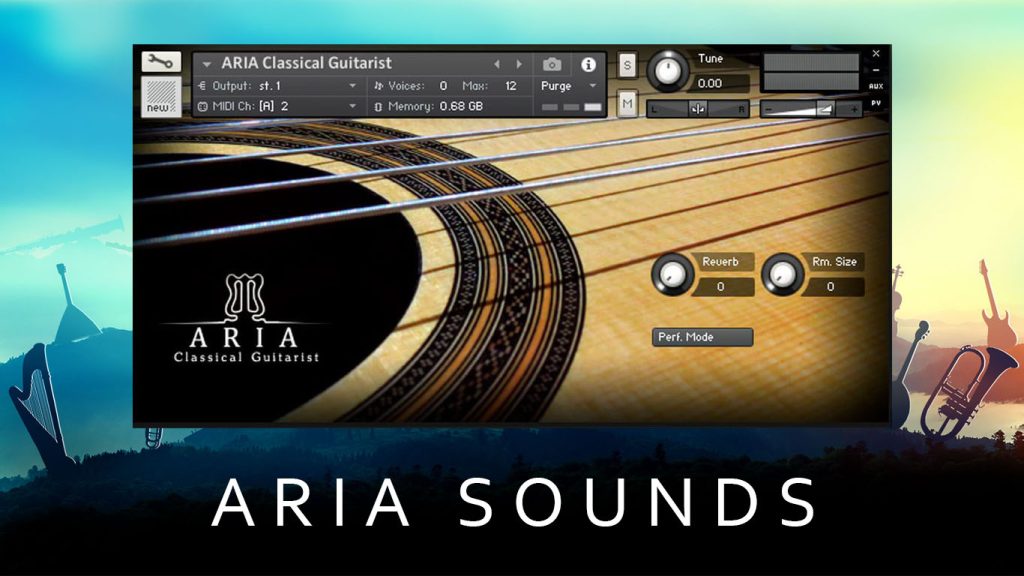This screenshot has height=576, width=1024.
Task: Center the pan control icon
Action: [x=697, y=109]
